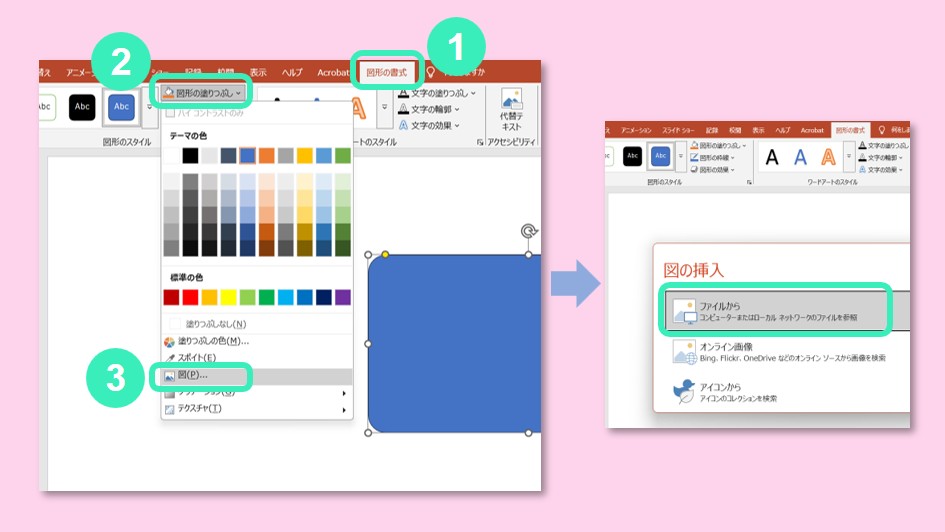945x532 pixels.
Task: Click the file-from-computer picture icon
Action: [685, 311]
